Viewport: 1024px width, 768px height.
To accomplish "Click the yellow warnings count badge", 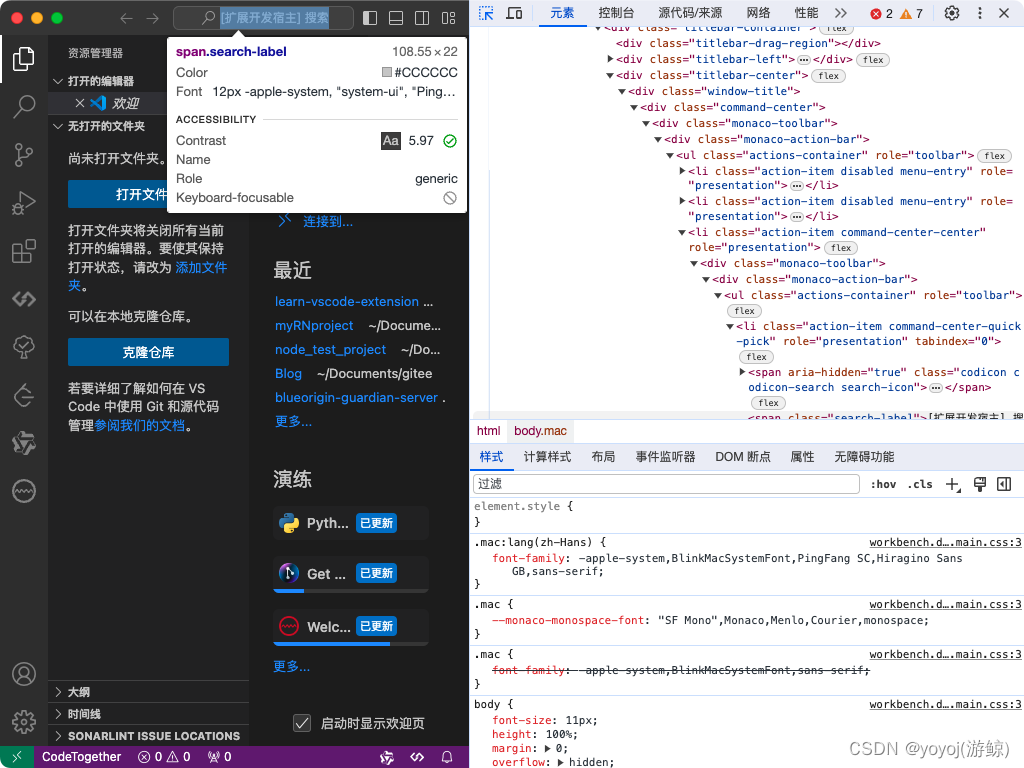I will [x=911, y=14].
